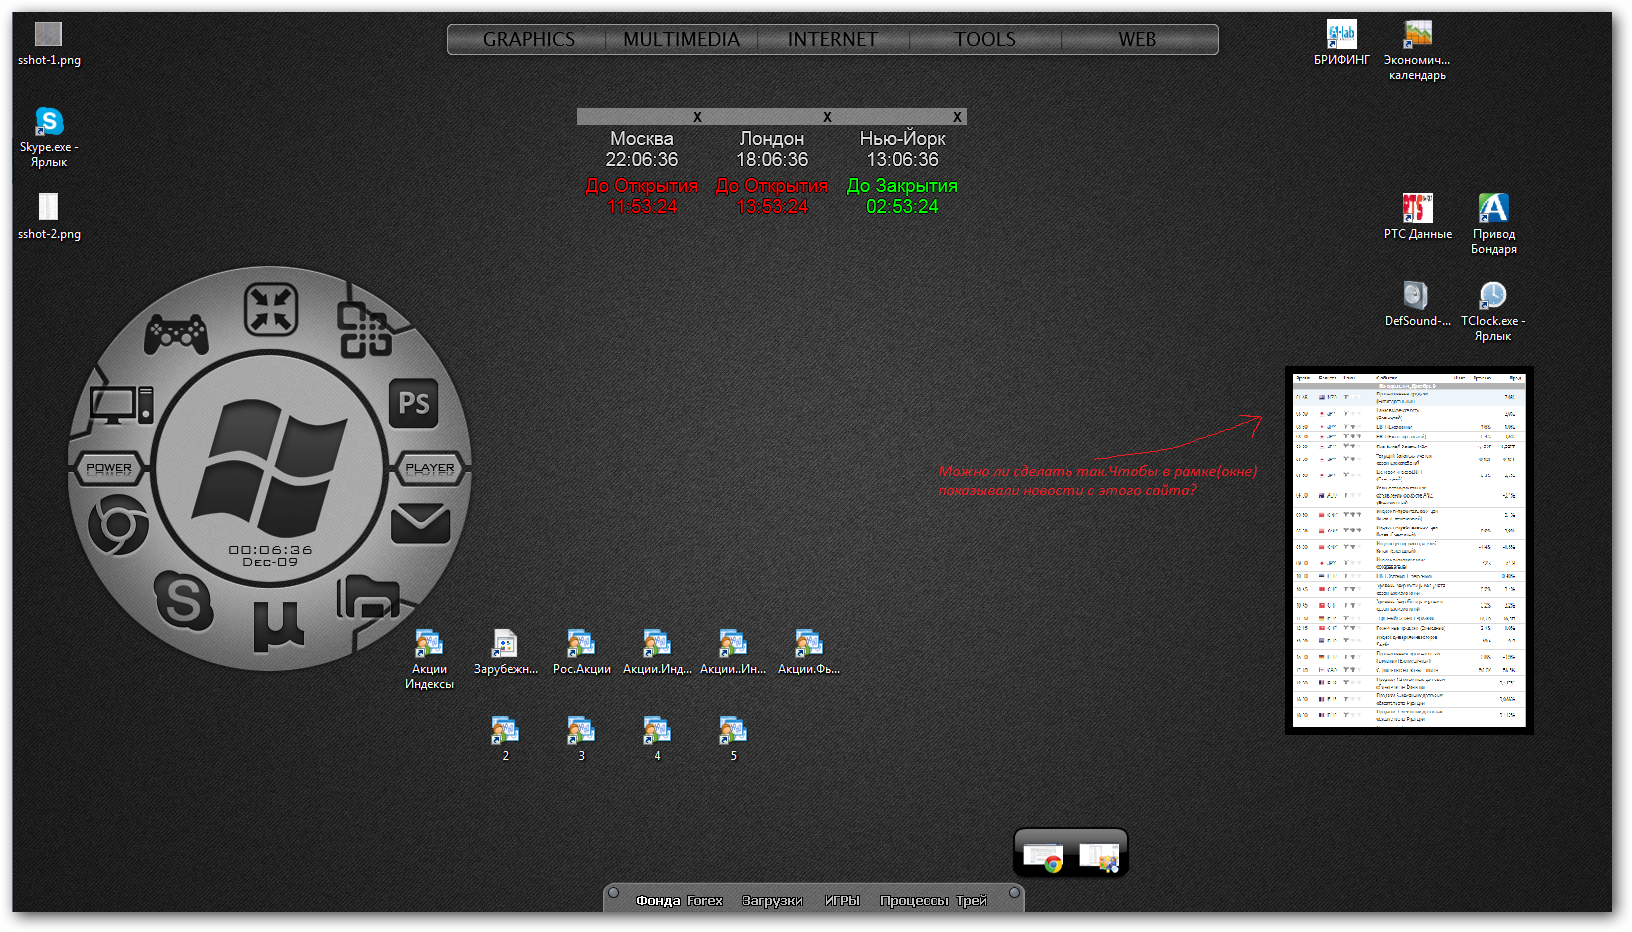
Task: Launch Skype from the circular launcher
Action: (183, 601)
